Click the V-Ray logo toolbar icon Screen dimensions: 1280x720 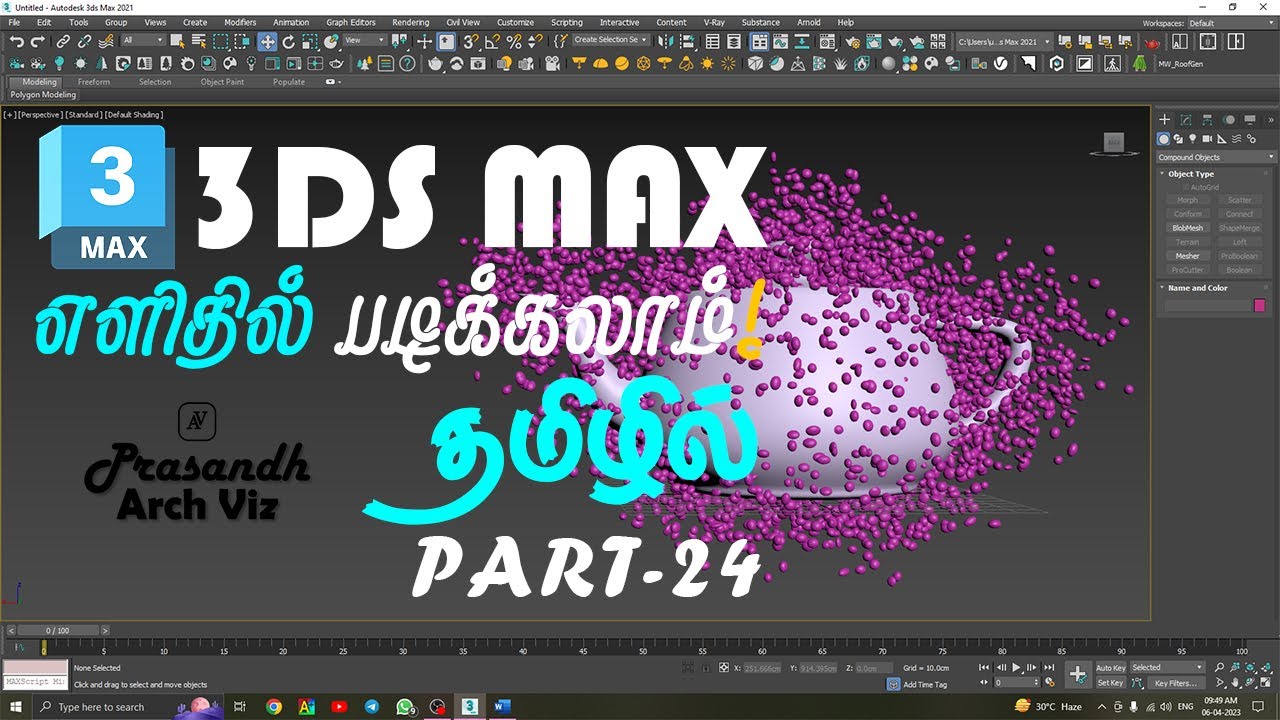[x=1001, y=63]
